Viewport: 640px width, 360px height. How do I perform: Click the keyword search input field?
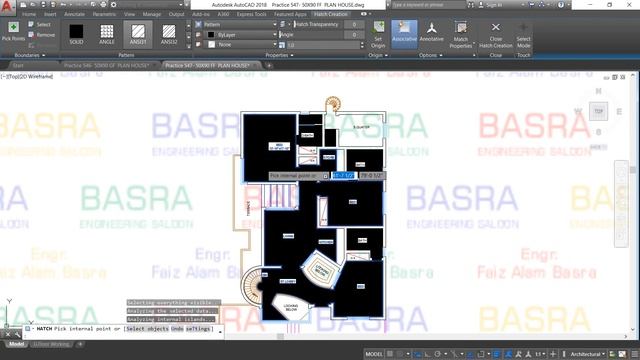pos(429,5)
